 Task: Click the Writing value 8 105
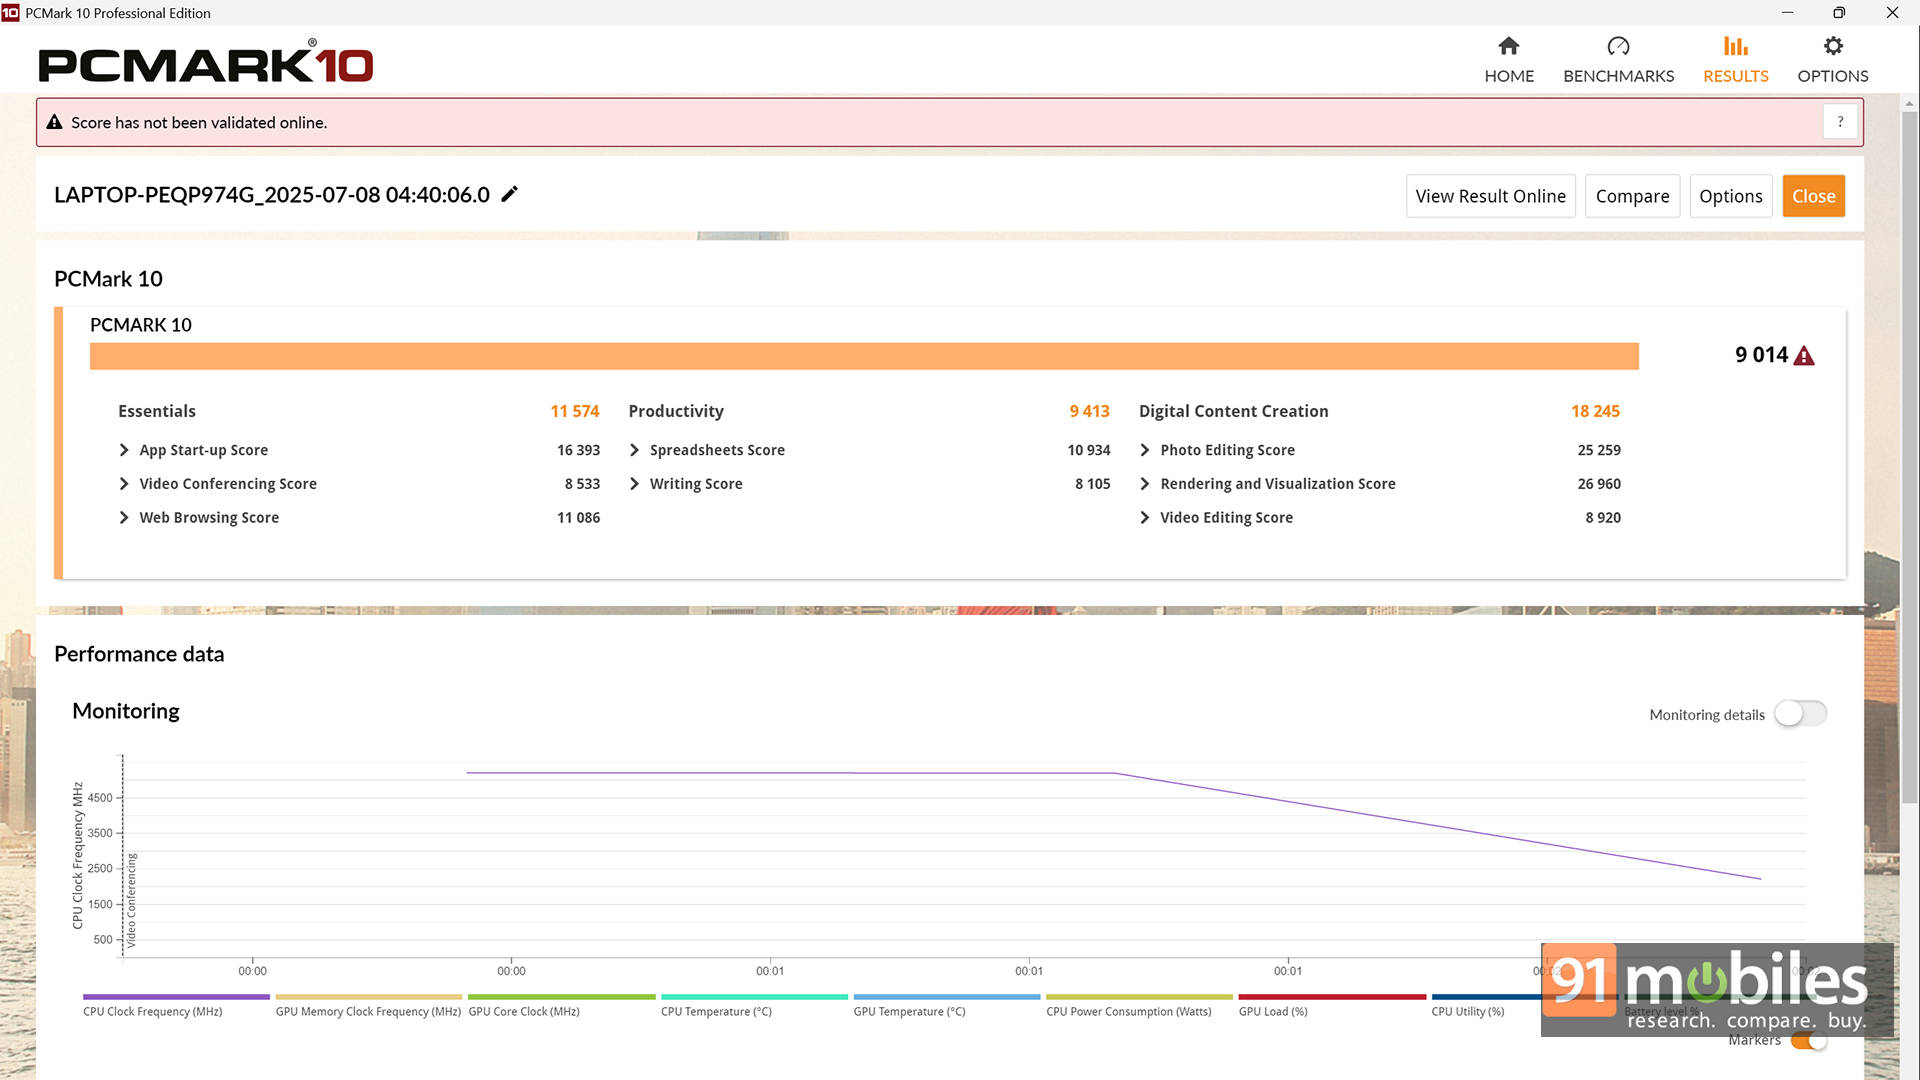point(1092,484)
